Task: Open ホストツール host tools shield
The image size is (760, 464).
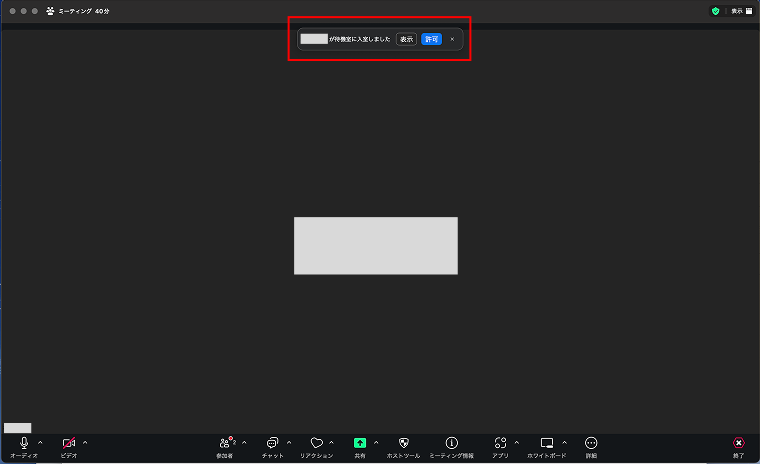Action: tap(403, 443)
